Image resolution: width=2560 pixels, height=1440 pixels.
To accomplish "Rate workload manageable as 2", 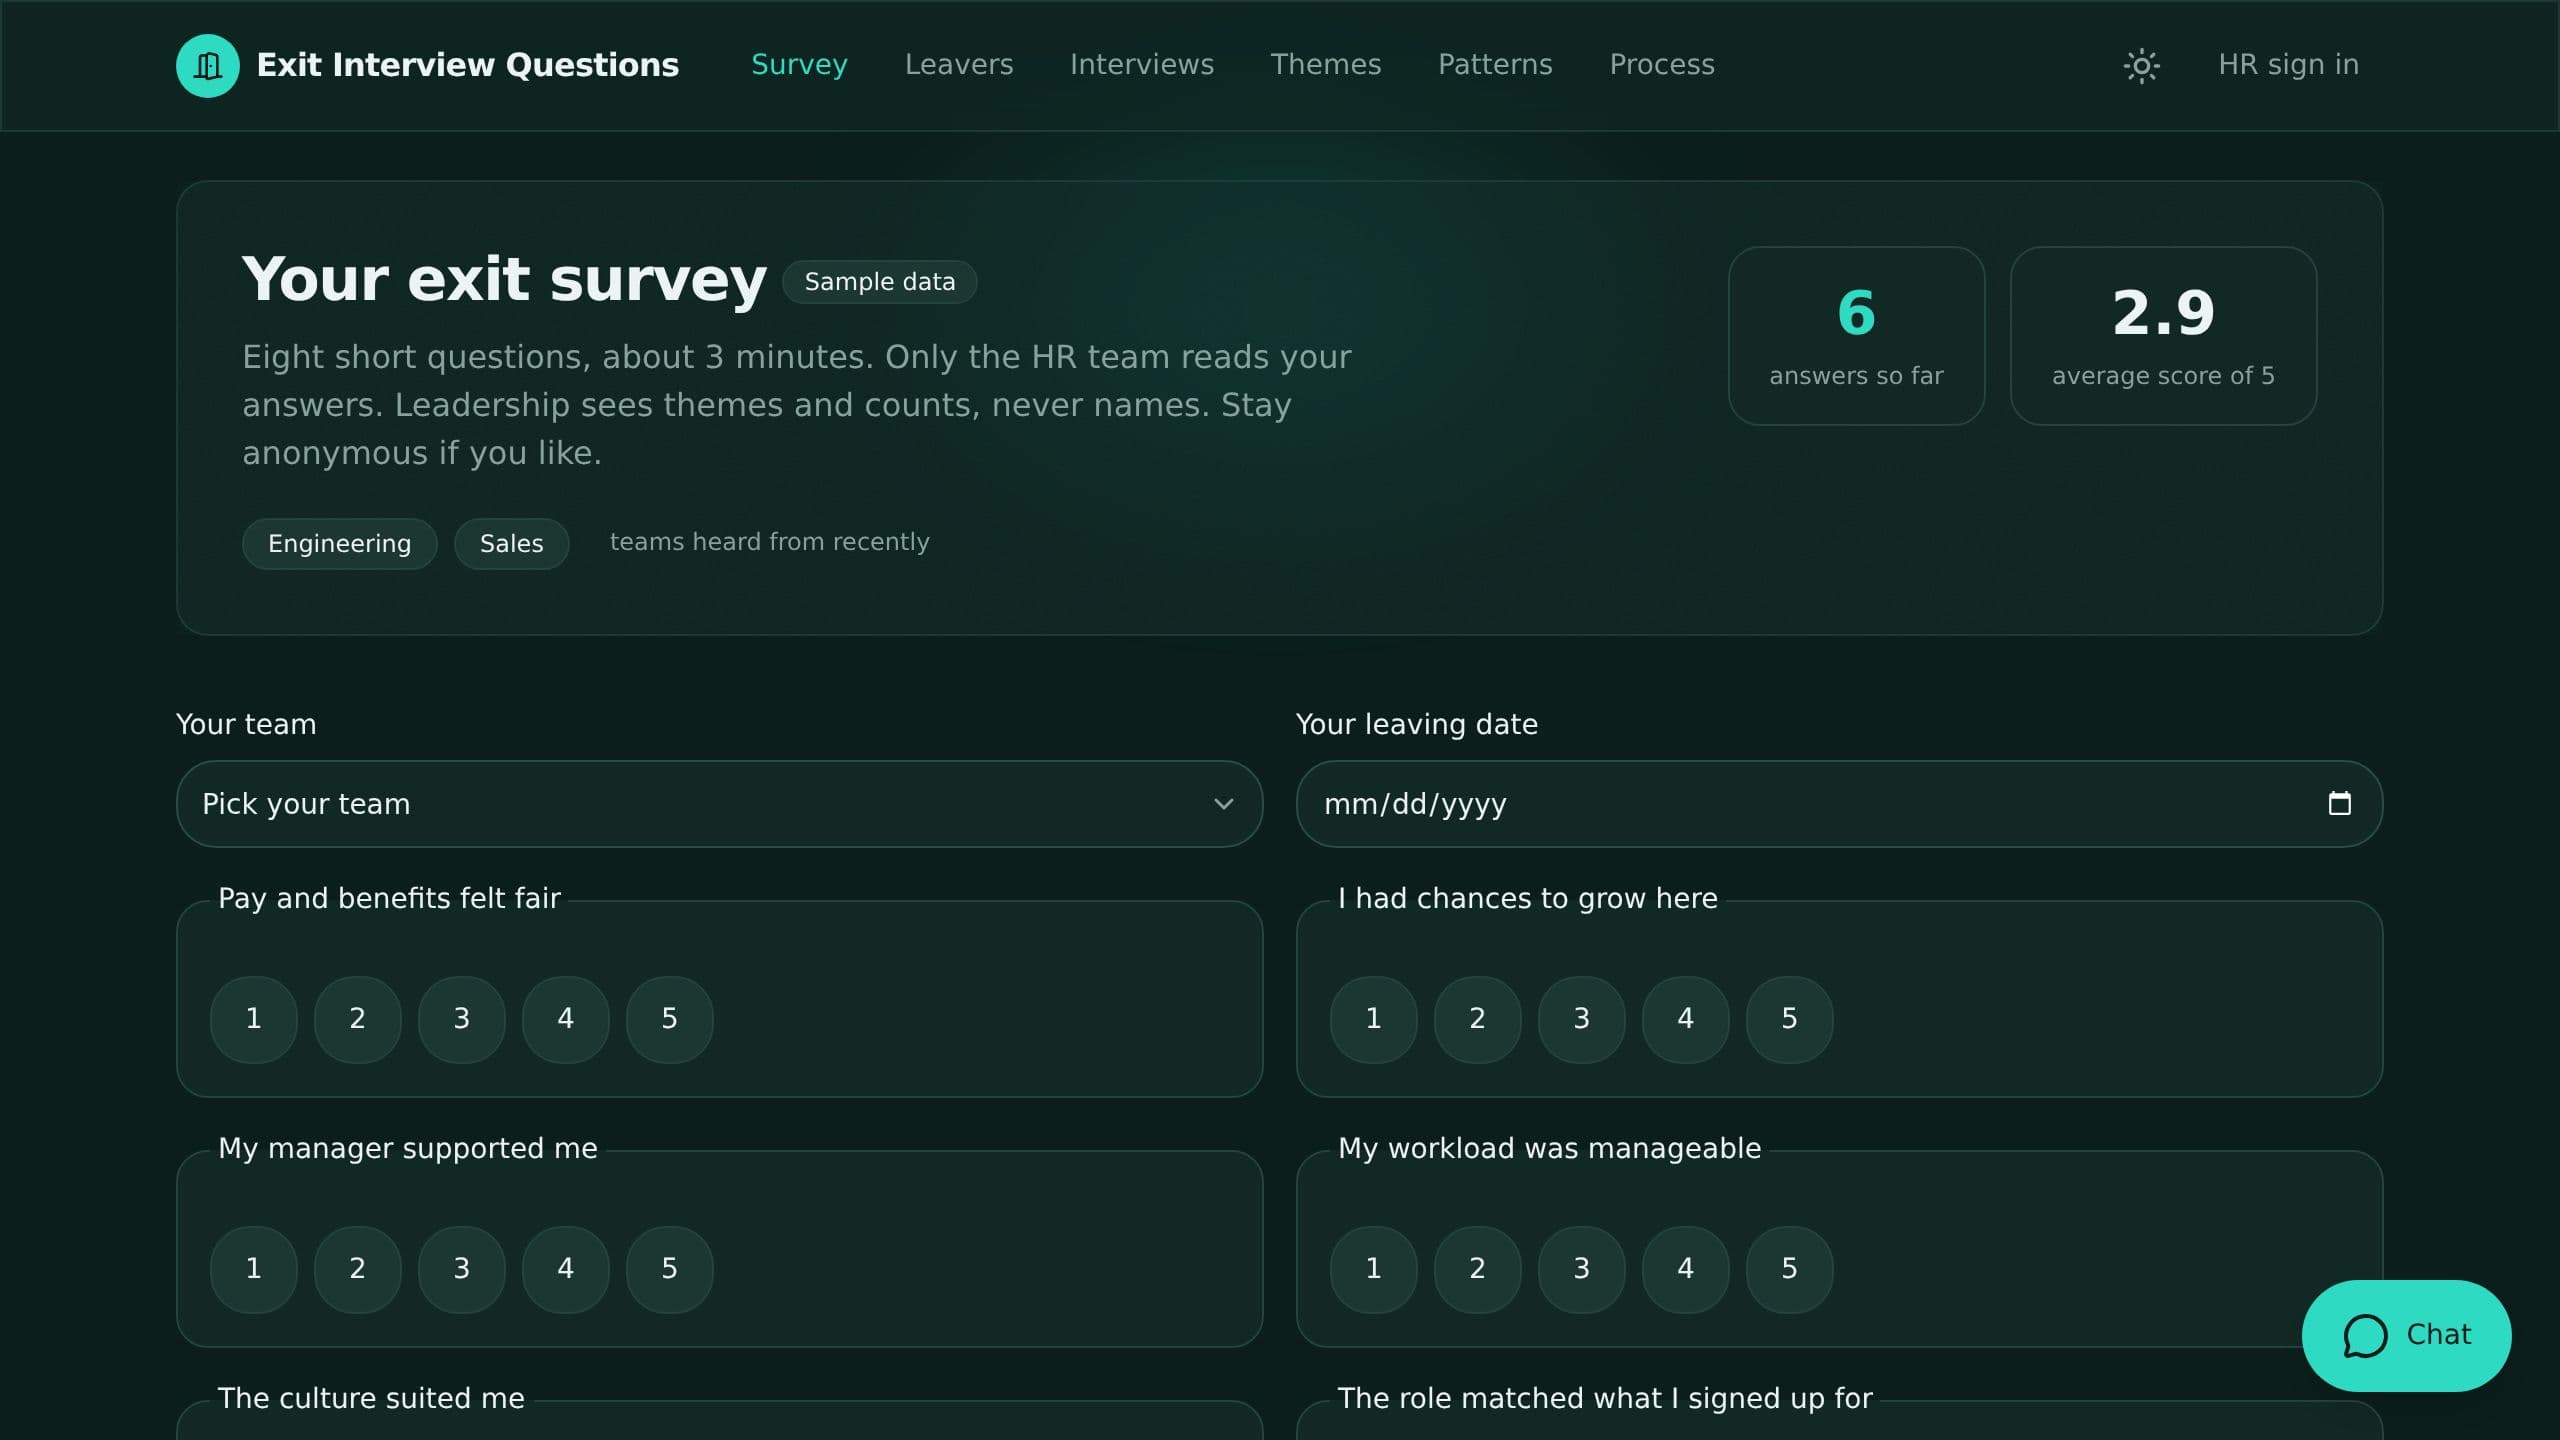I will pos(1478,1269).
